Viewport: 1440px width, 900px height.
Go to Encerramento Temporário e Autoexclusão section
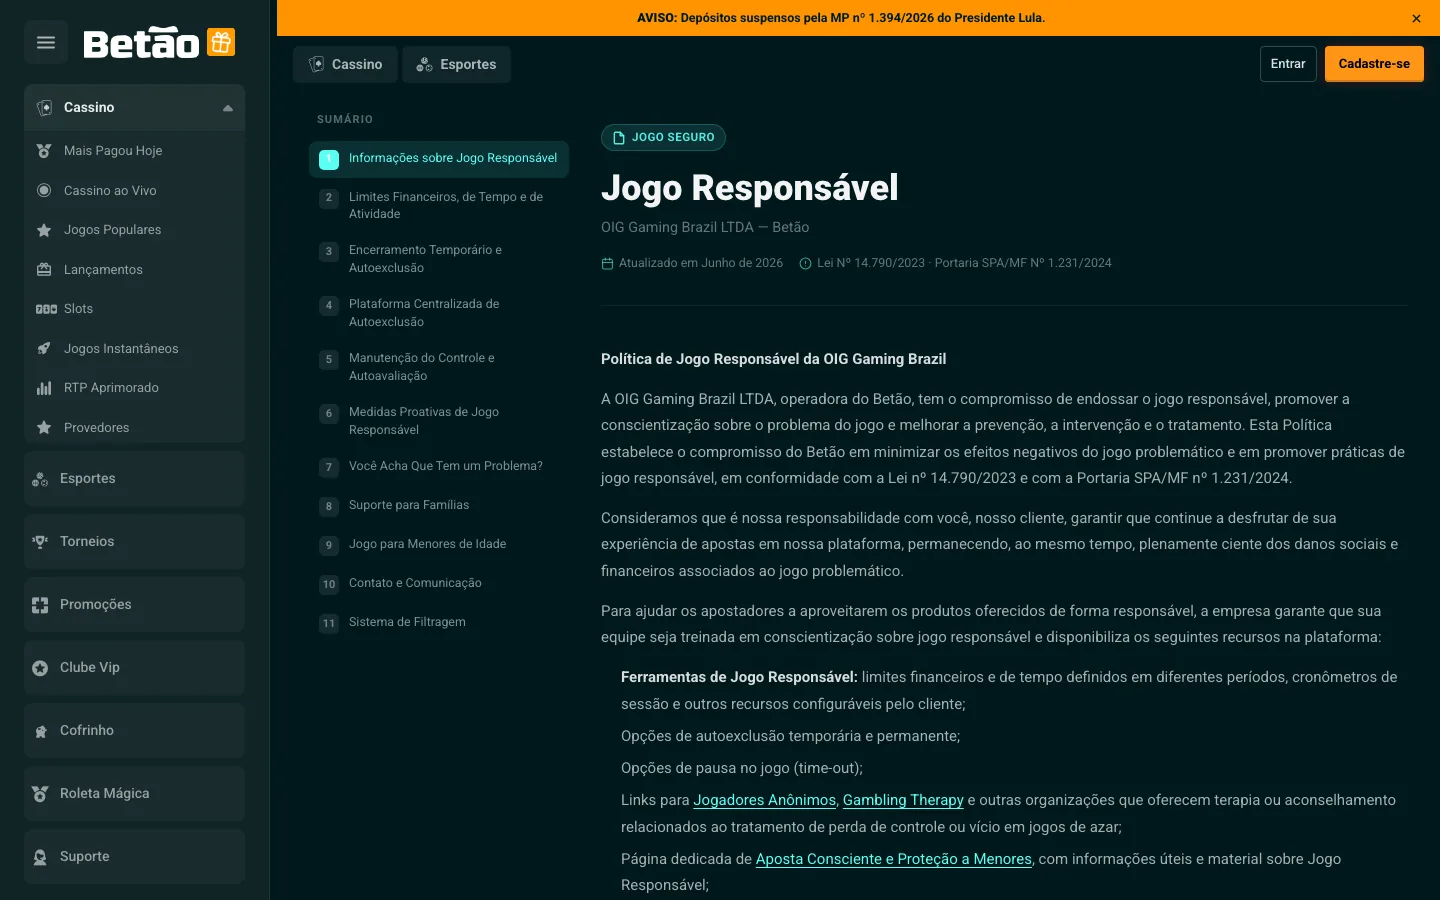(438, 259)
